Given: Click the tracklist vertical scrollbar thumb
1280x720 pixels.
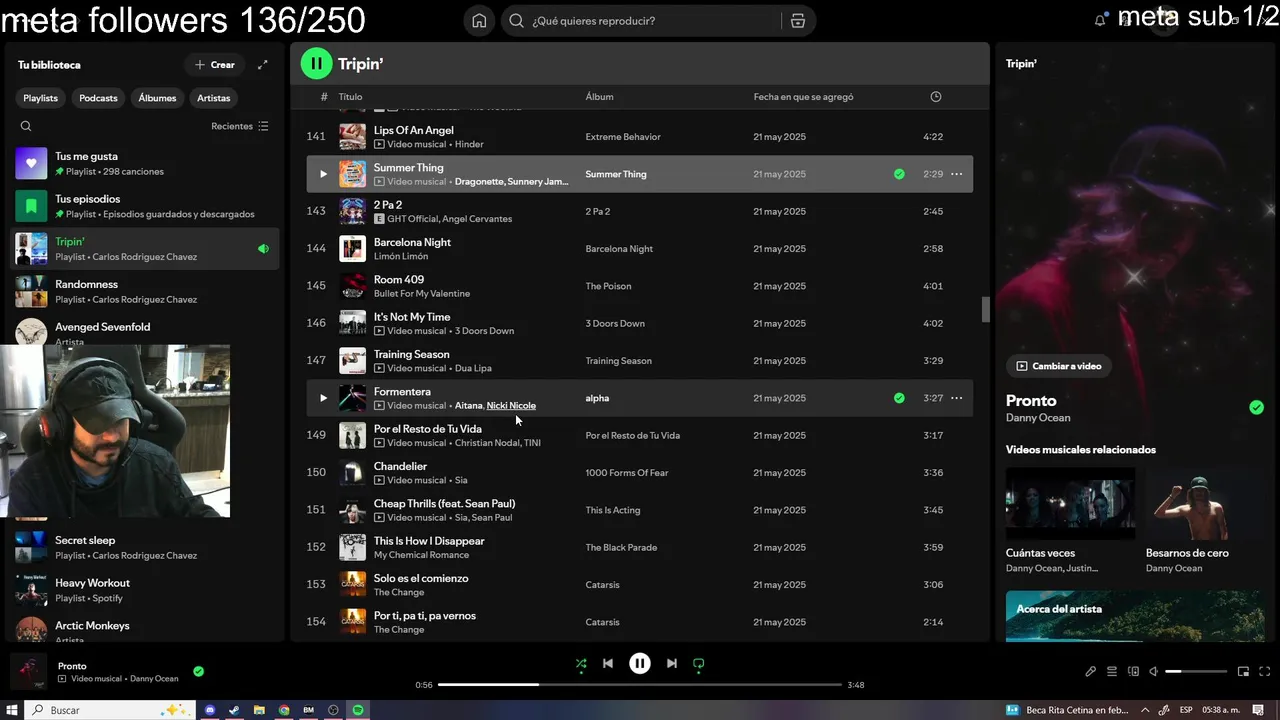Looking at the screenshot, I should tap(985, 310).
